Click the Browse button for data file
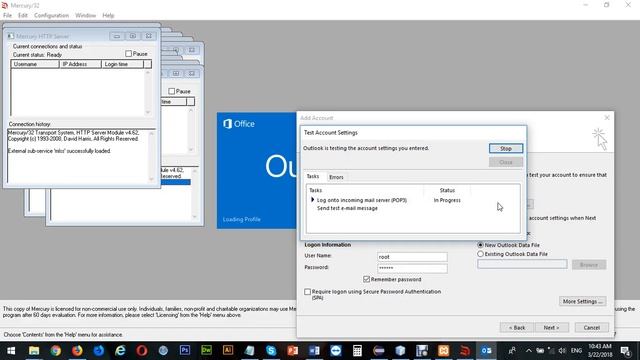The image size is (640, 360). coord(589,265)
